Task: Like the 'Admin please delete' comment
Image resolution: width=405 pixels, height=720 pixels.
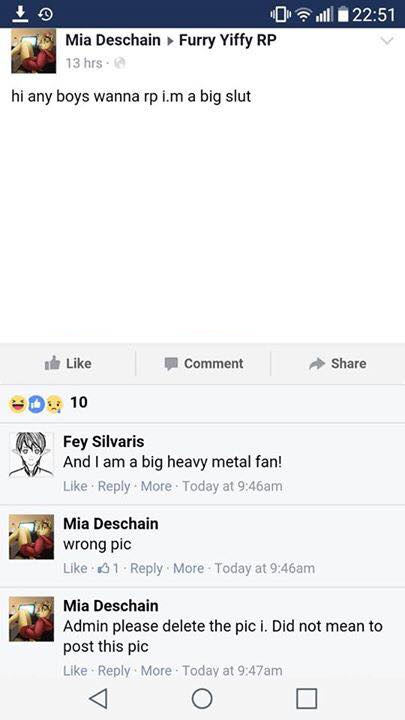Action: tap(75, 670)
